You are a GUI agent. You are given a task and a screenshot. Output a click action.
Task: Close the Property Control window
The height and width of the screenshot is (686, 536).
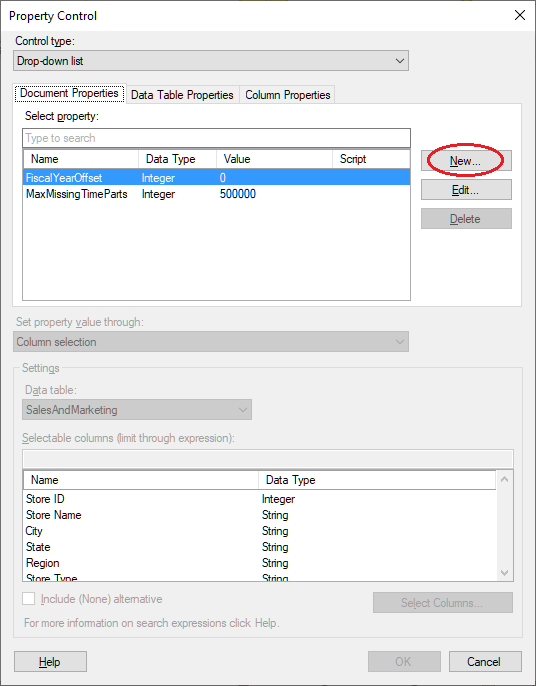click(520, 16)
